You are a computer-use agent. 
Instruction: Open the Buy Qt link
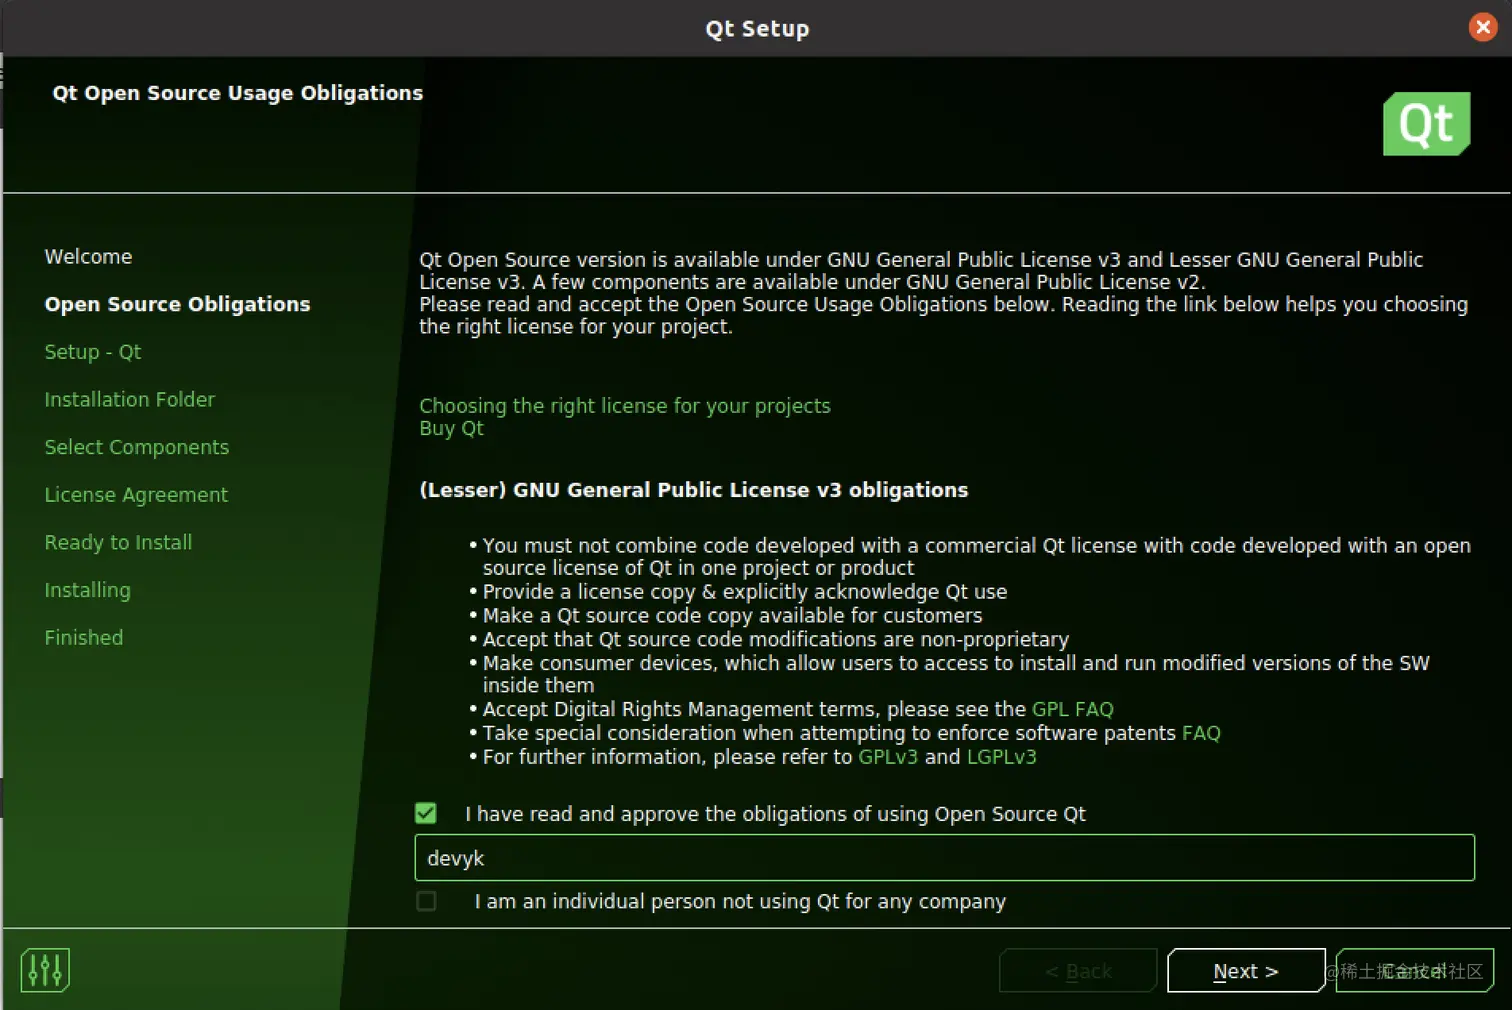point(451,428)
